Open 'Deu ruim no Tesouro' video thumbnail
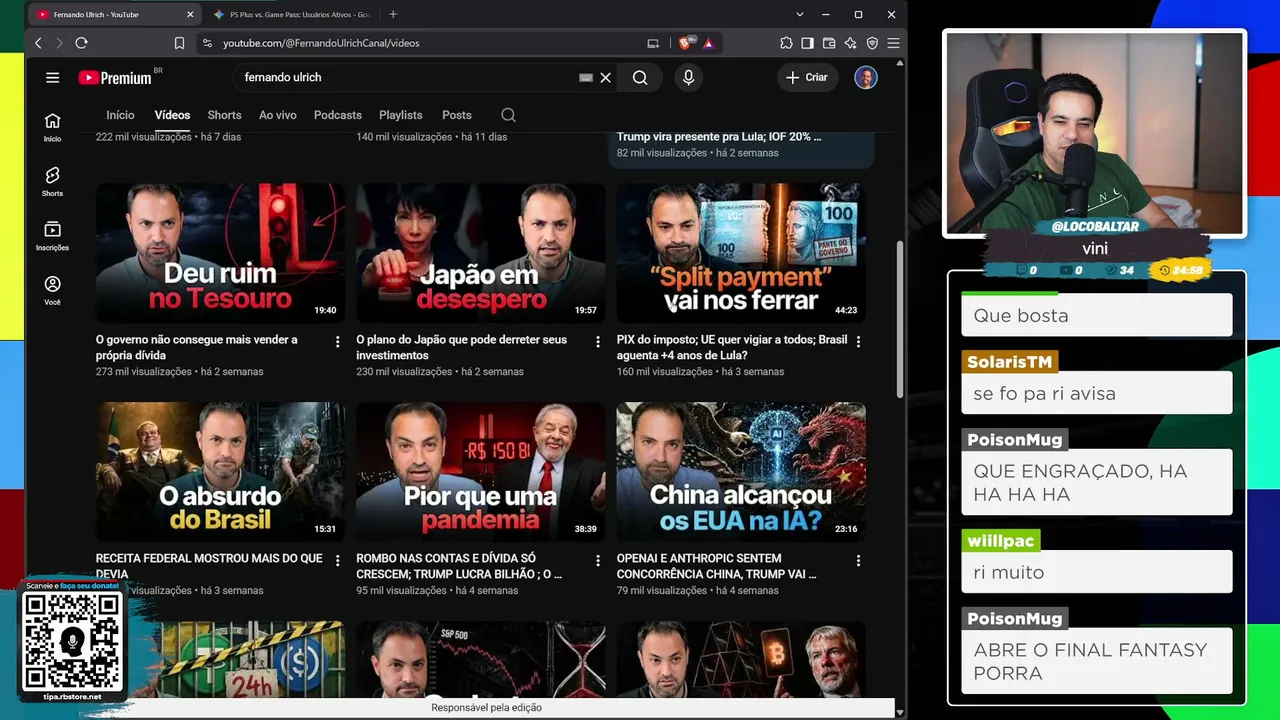1280x720 pixels. point(220,252)
